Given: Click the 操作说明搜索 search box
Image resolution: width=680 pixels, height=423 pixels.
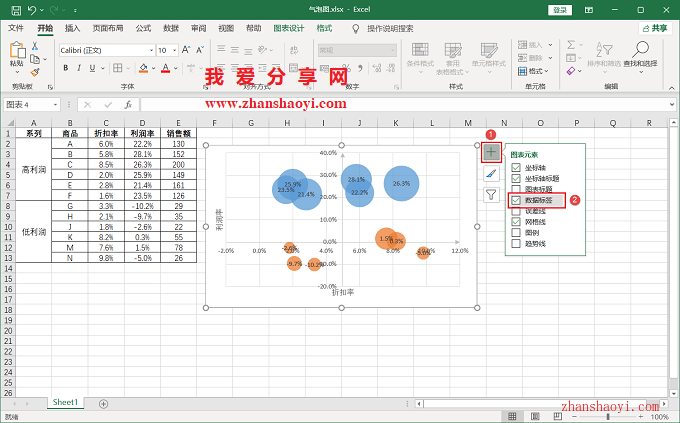Looking at the screenshot, I should click(390, 29).
